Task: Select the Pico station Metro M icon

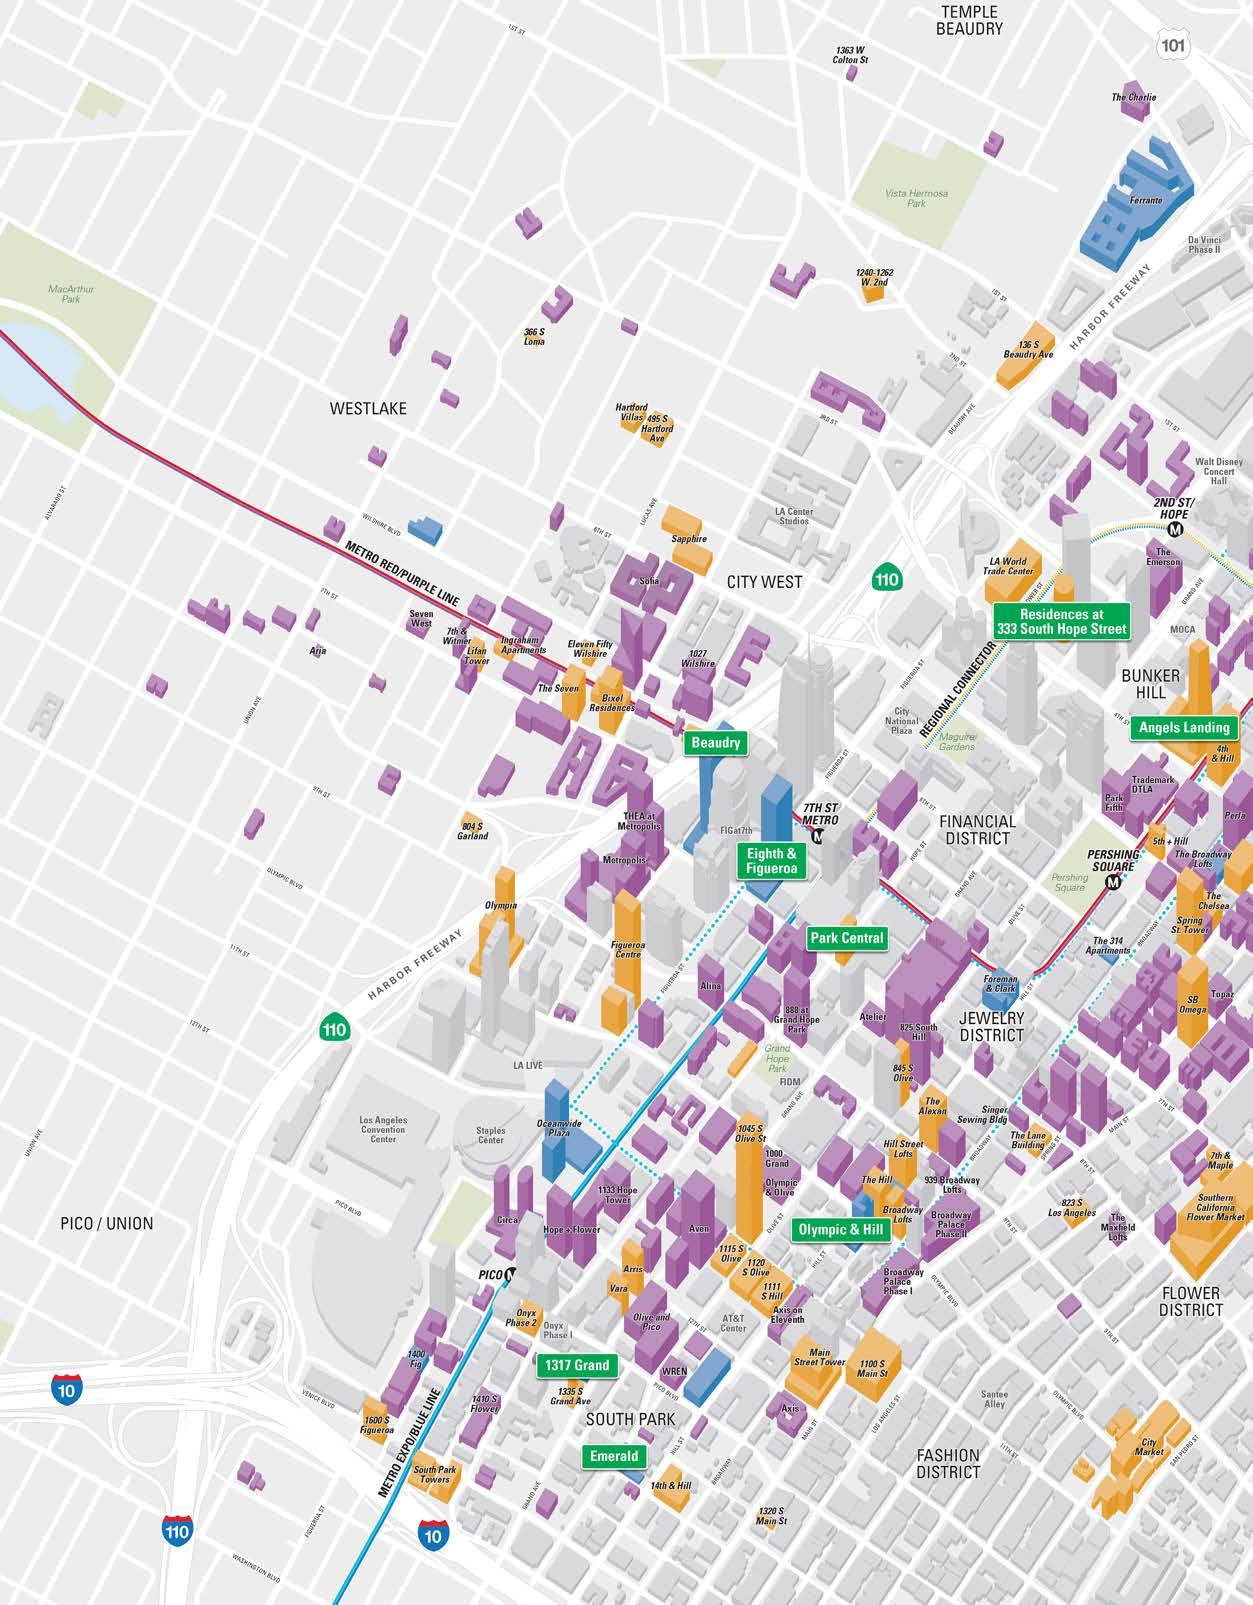Action: (510, 1275)
